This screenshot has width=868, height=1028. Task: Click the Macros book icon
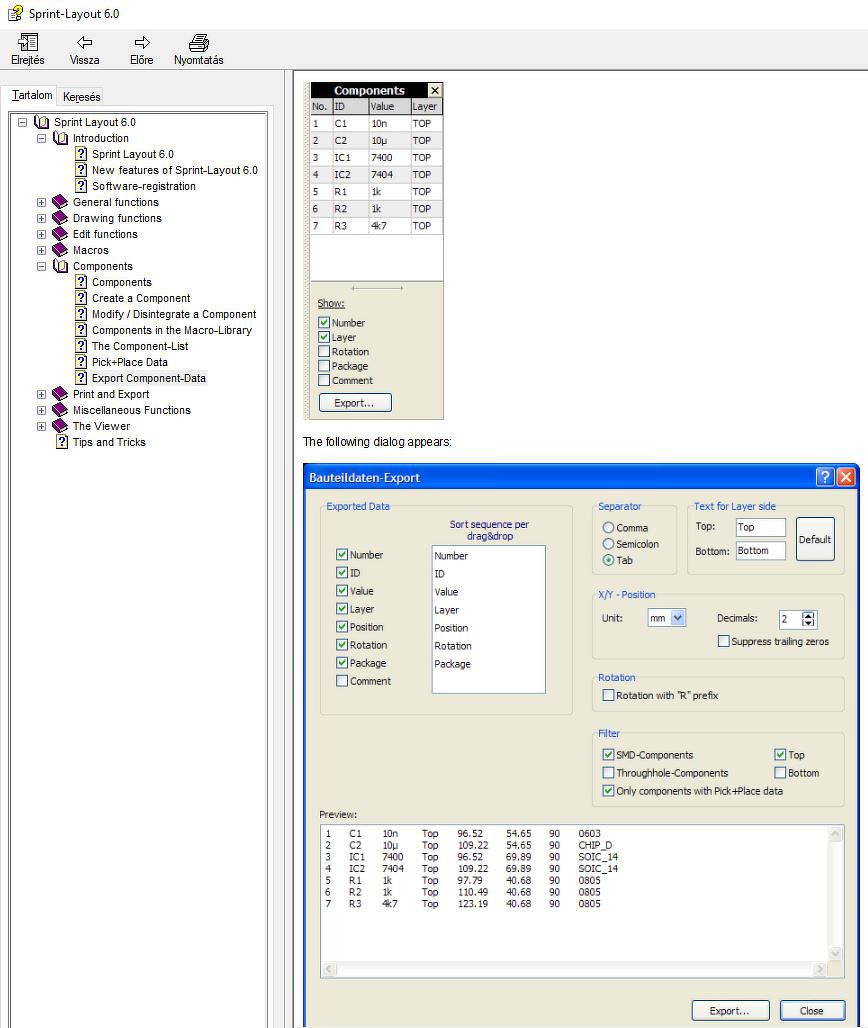pyautogui.click(x=60, y=250)
